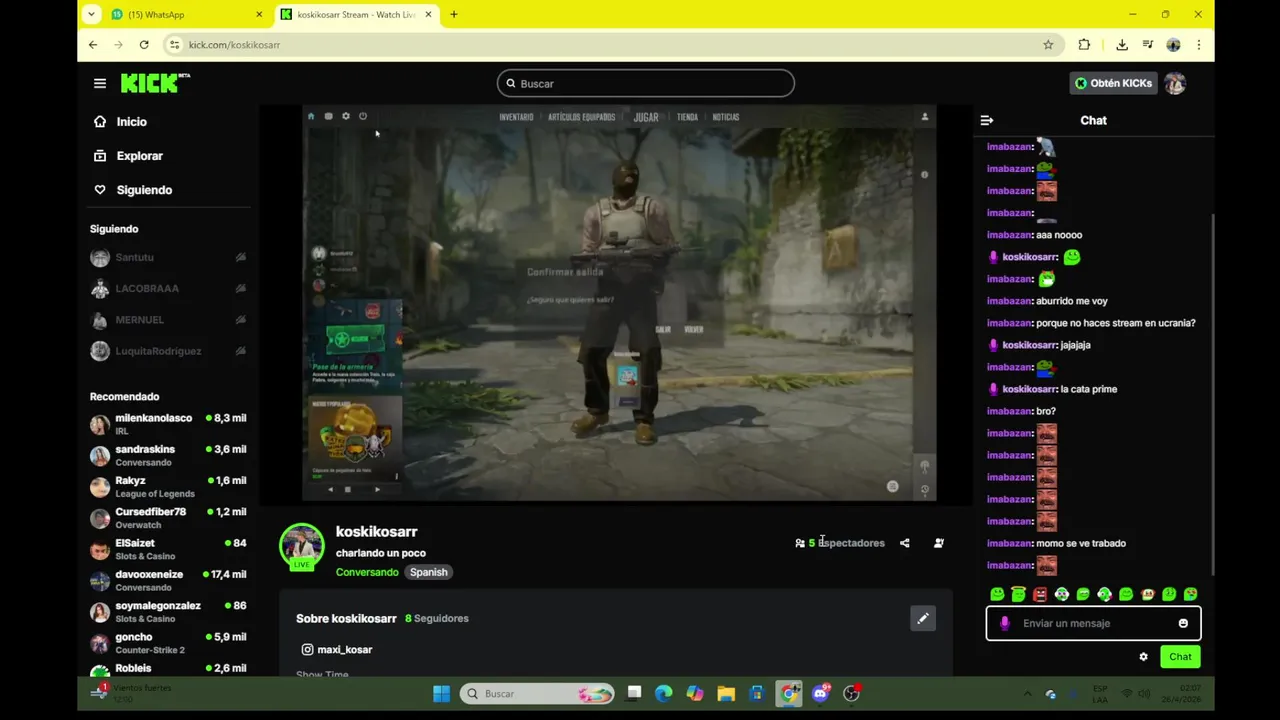Click the chat panel scrollbar

click(1213, 395)
